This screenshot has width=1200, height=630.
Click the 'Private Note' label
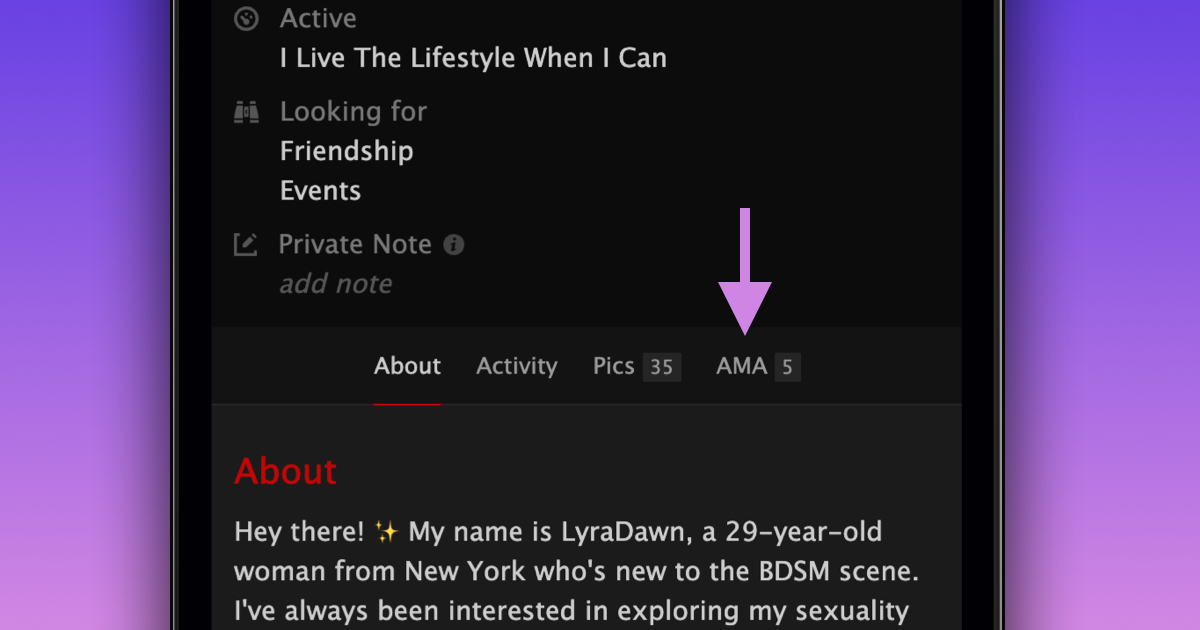[x=355, y=244]
